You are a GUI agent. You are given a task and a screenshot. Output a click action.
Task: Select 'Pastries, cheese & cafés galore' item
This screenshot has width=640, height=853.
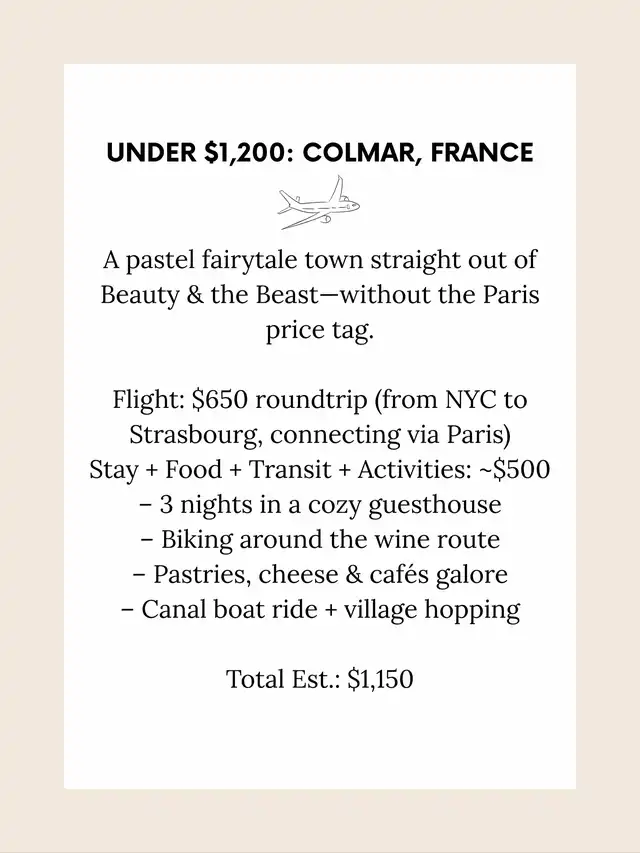(x=320, y=574)
